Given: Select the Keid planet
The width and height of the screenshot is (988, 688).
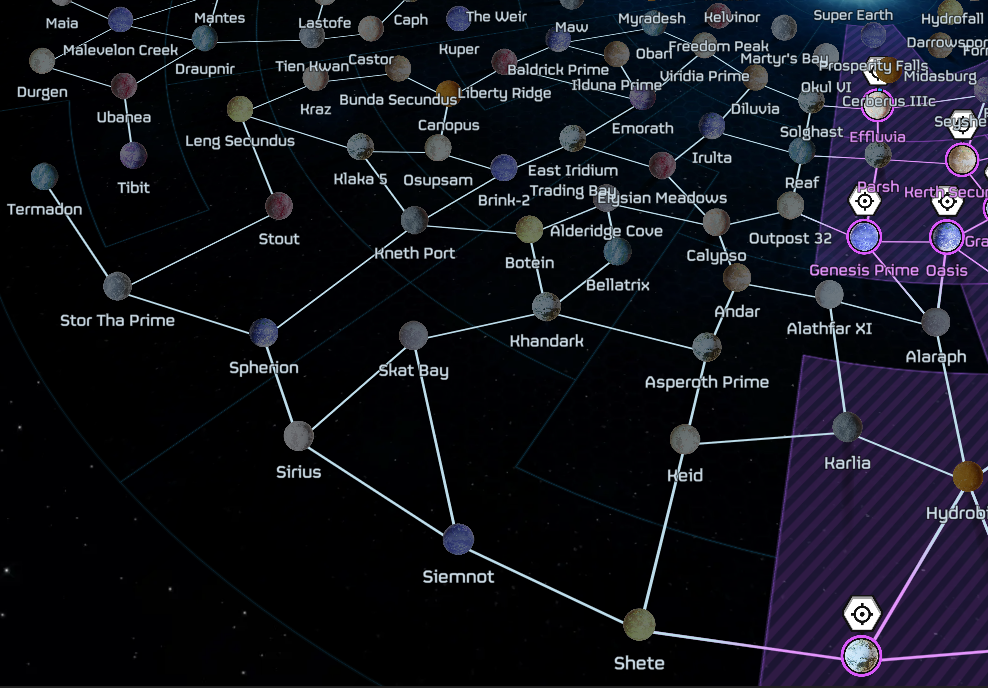Looking at the screenshot, I should click(x=685, y=439).
